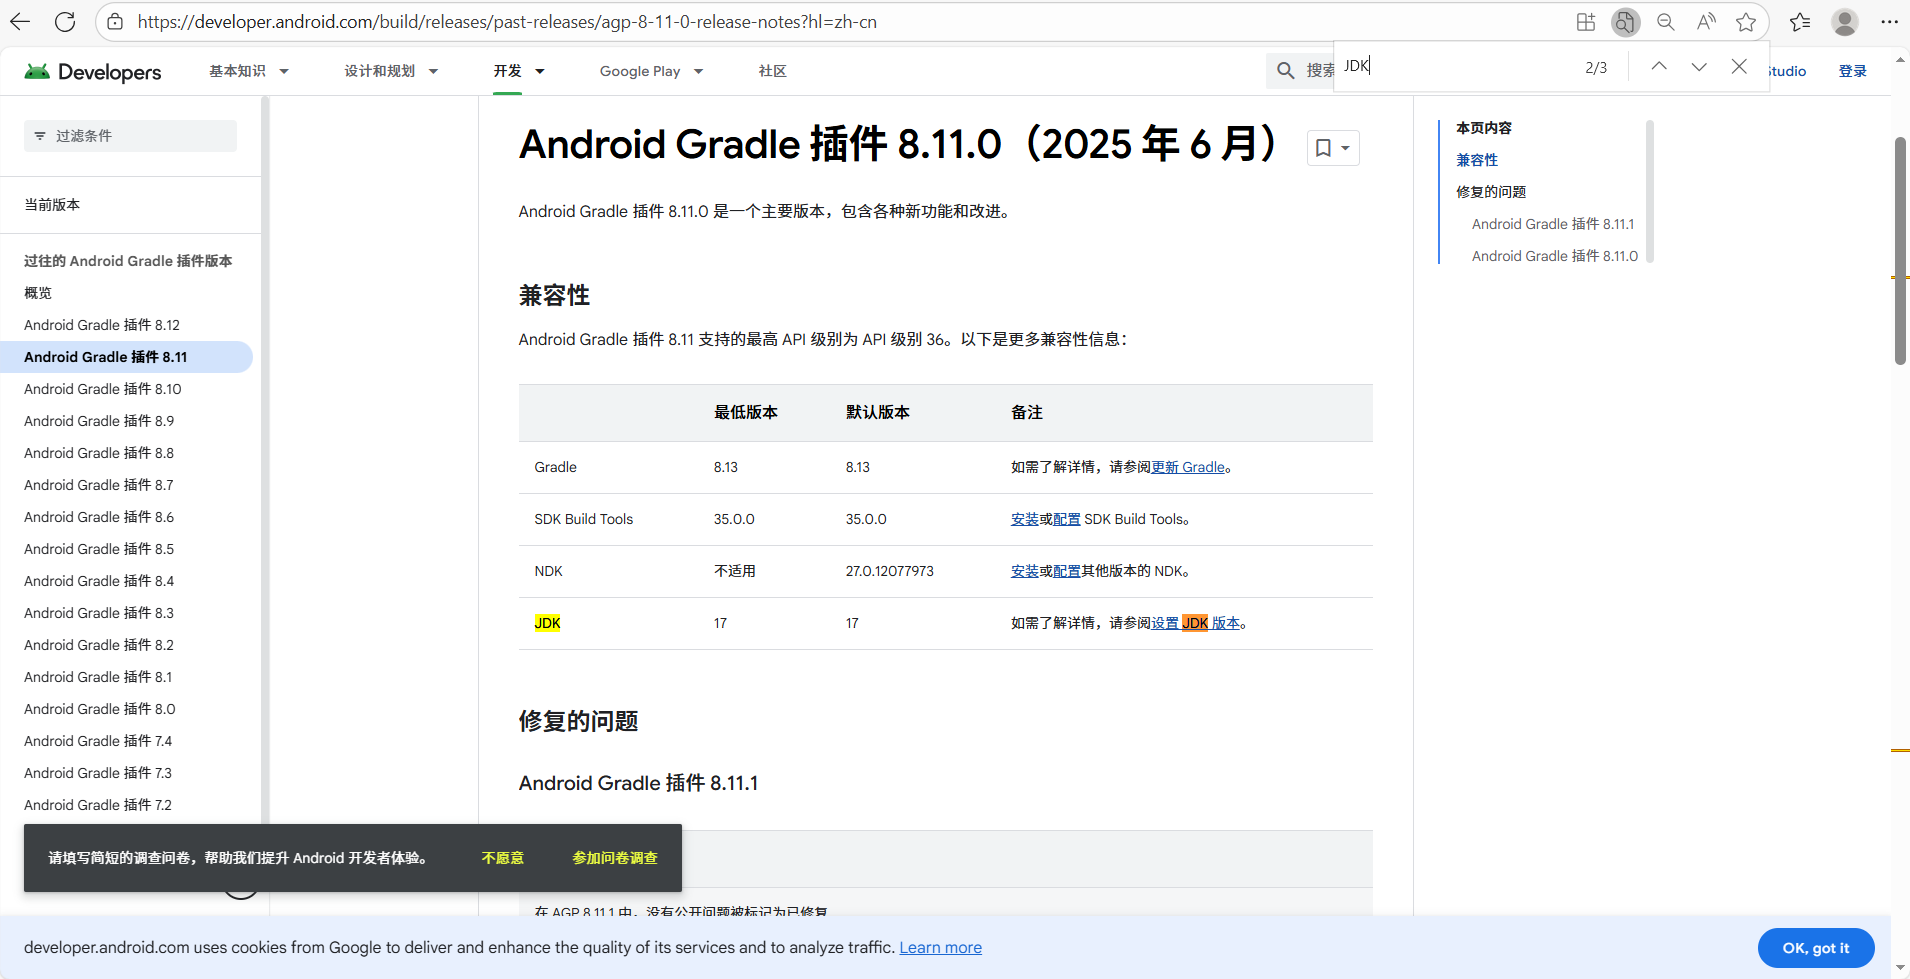Screen dimensions: 1910x979
Task: Go to next JDK find result
Action: tap(1699, 66)
